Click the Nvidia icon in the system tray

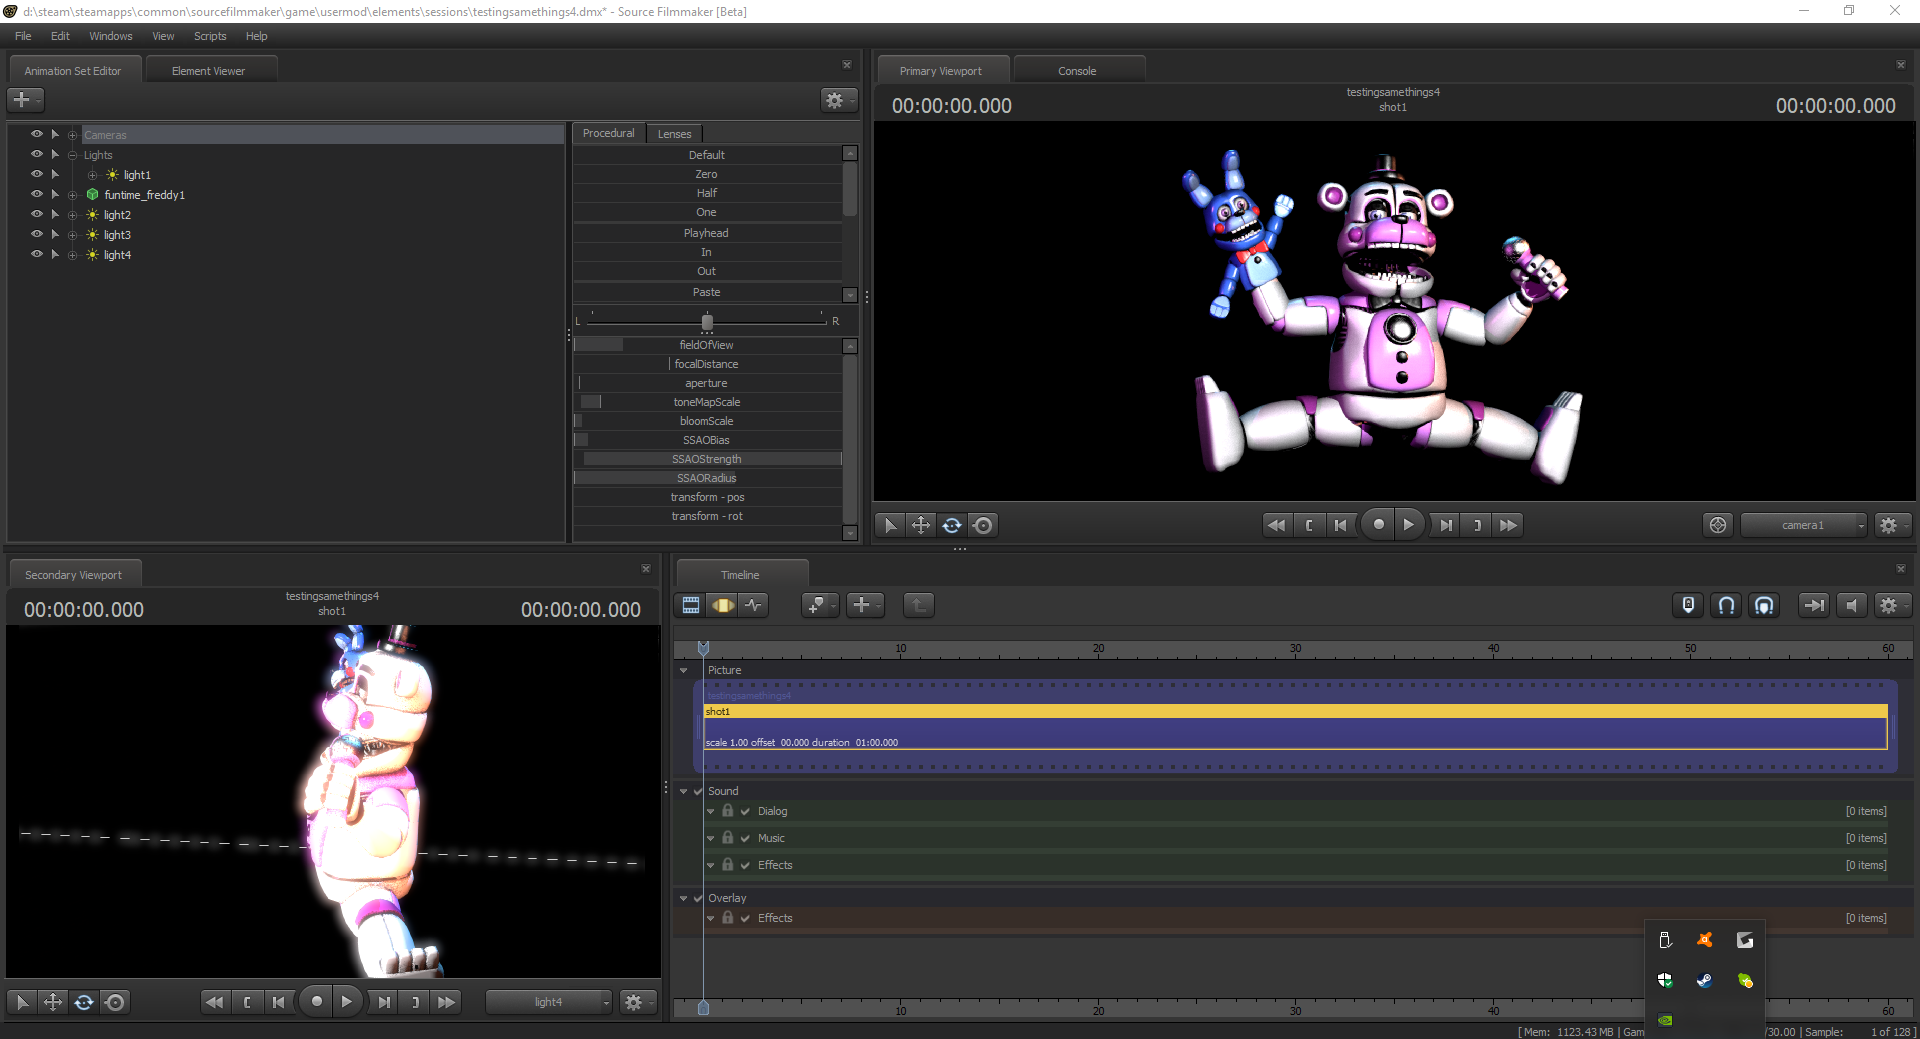click(1665, 1021)
